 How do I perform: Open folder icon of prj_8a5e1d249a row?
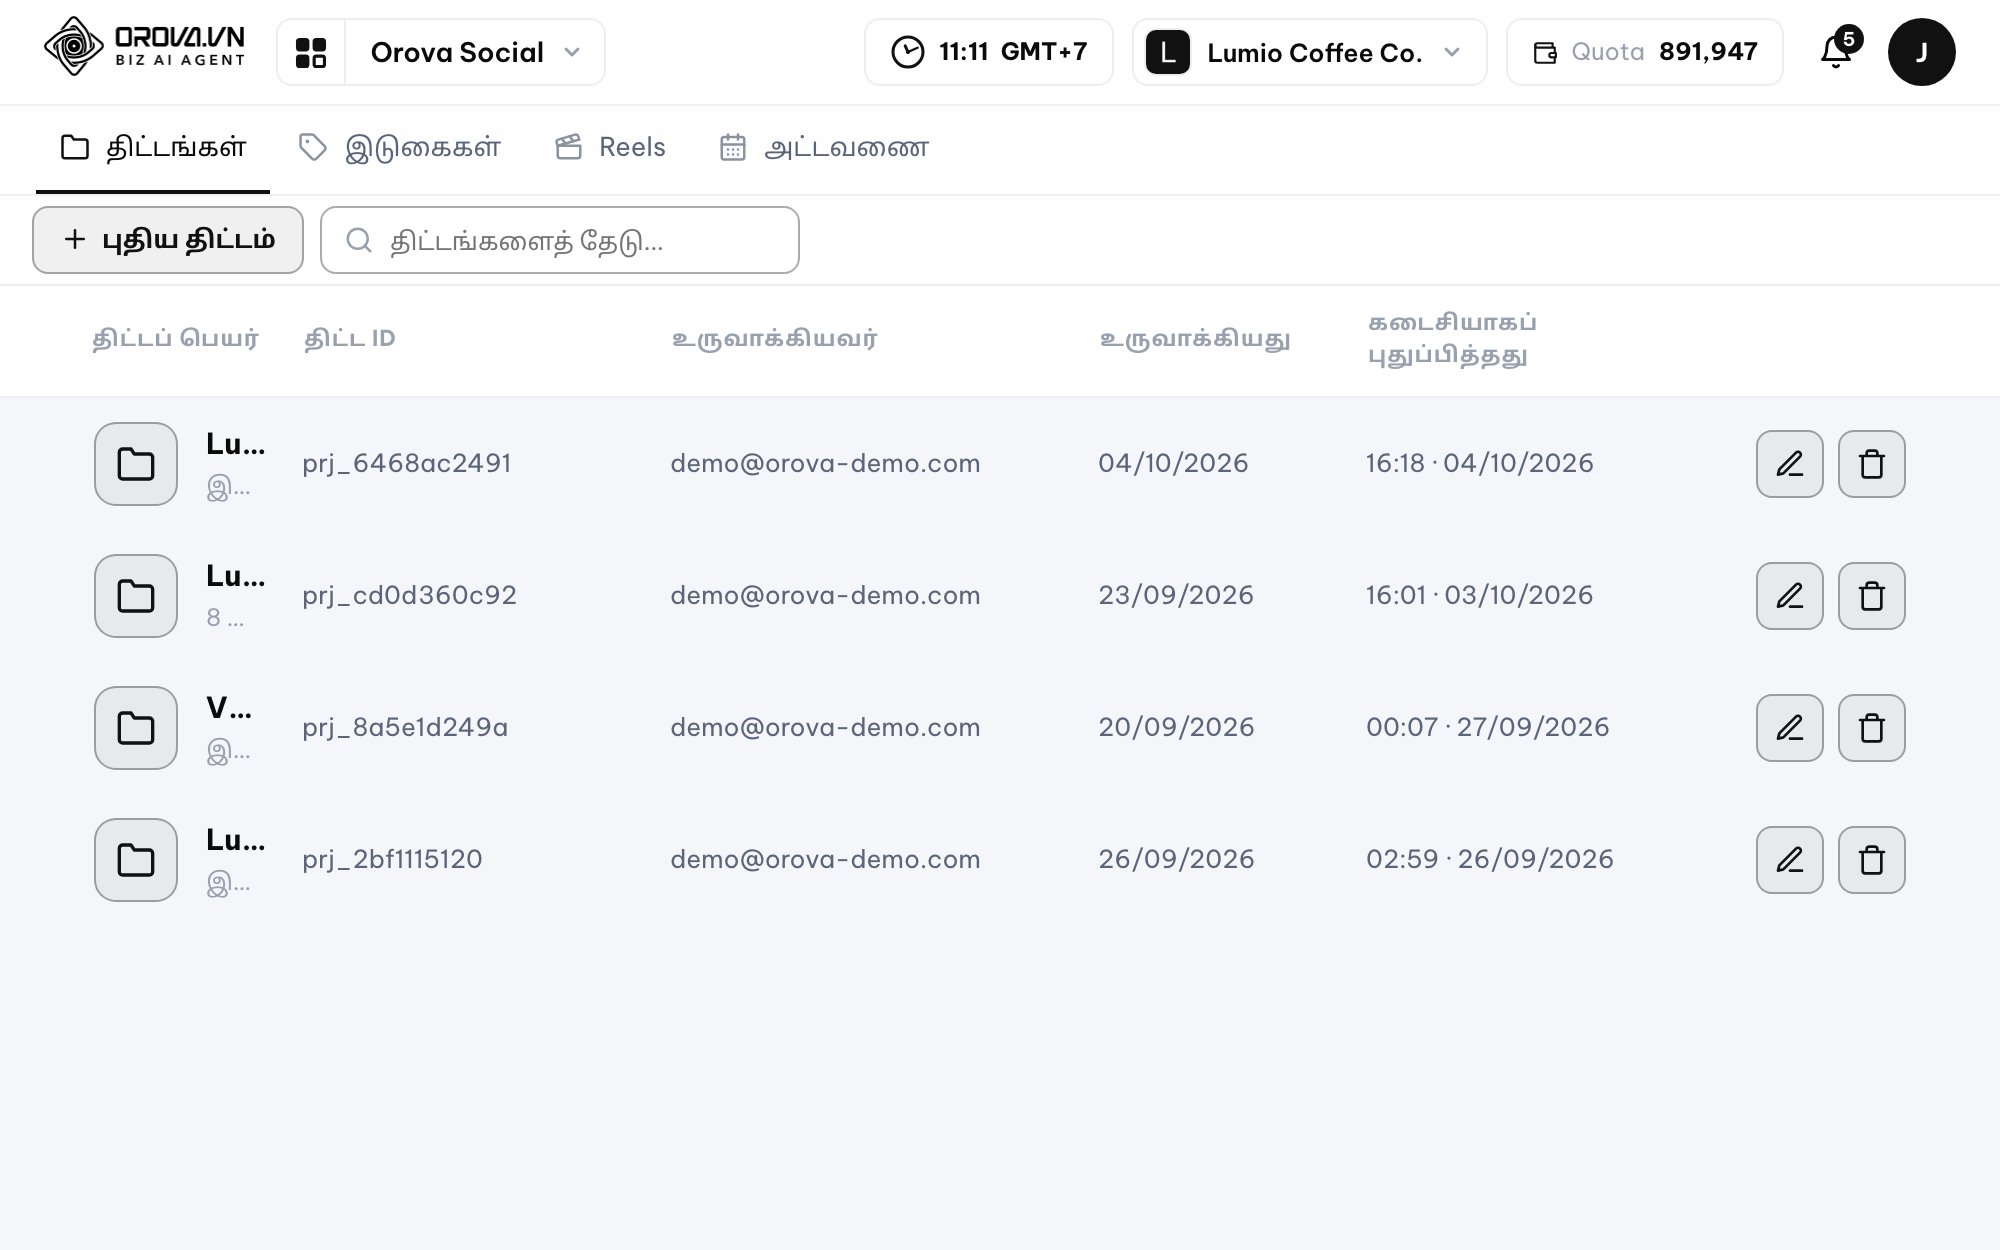tap(136, 728)
